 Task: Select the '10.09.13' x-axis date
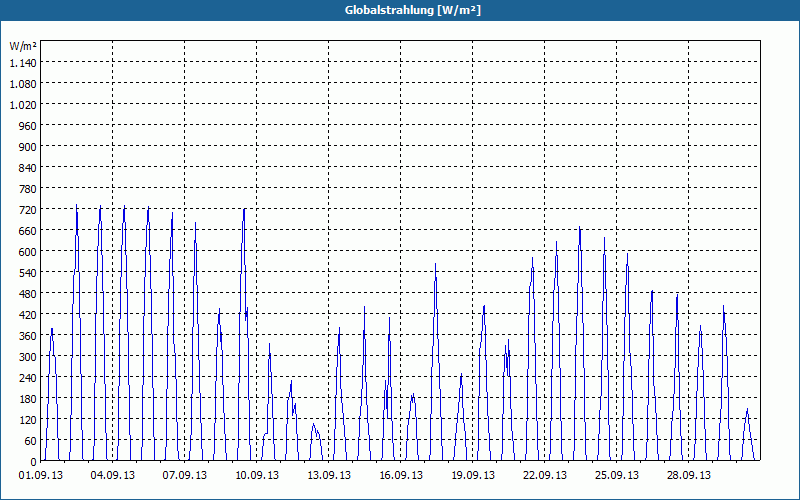tap(257, 476)
